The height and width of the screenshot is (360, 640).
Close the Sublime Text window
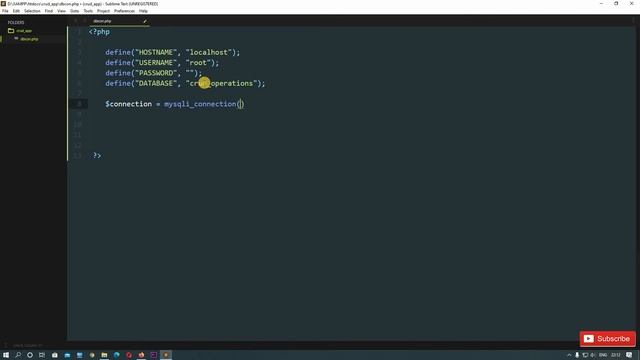631,4
